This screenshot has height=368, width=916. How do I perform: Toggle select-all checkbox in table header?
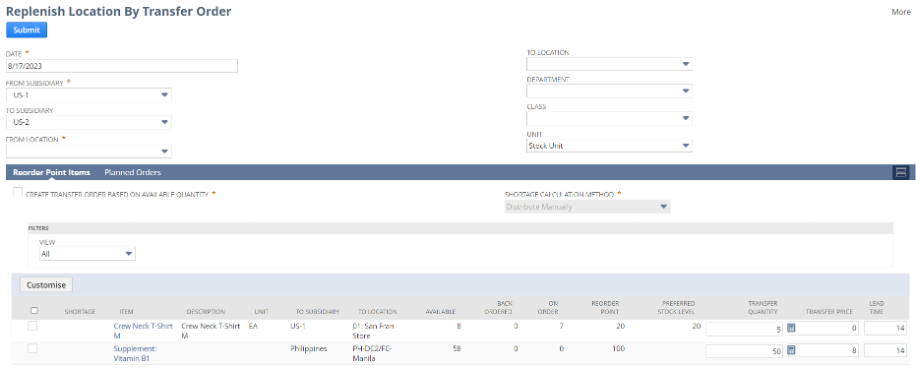point(33,311)
